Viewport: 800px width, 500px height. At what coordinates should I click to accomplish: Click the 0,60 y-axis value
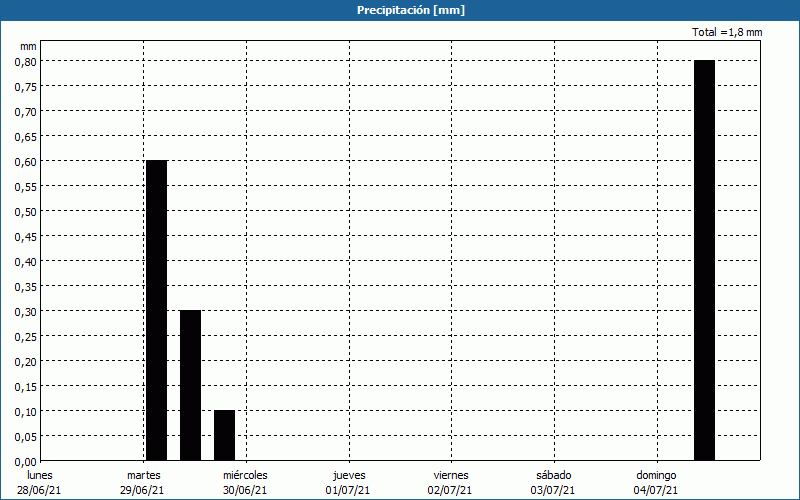tap(26, 162)
